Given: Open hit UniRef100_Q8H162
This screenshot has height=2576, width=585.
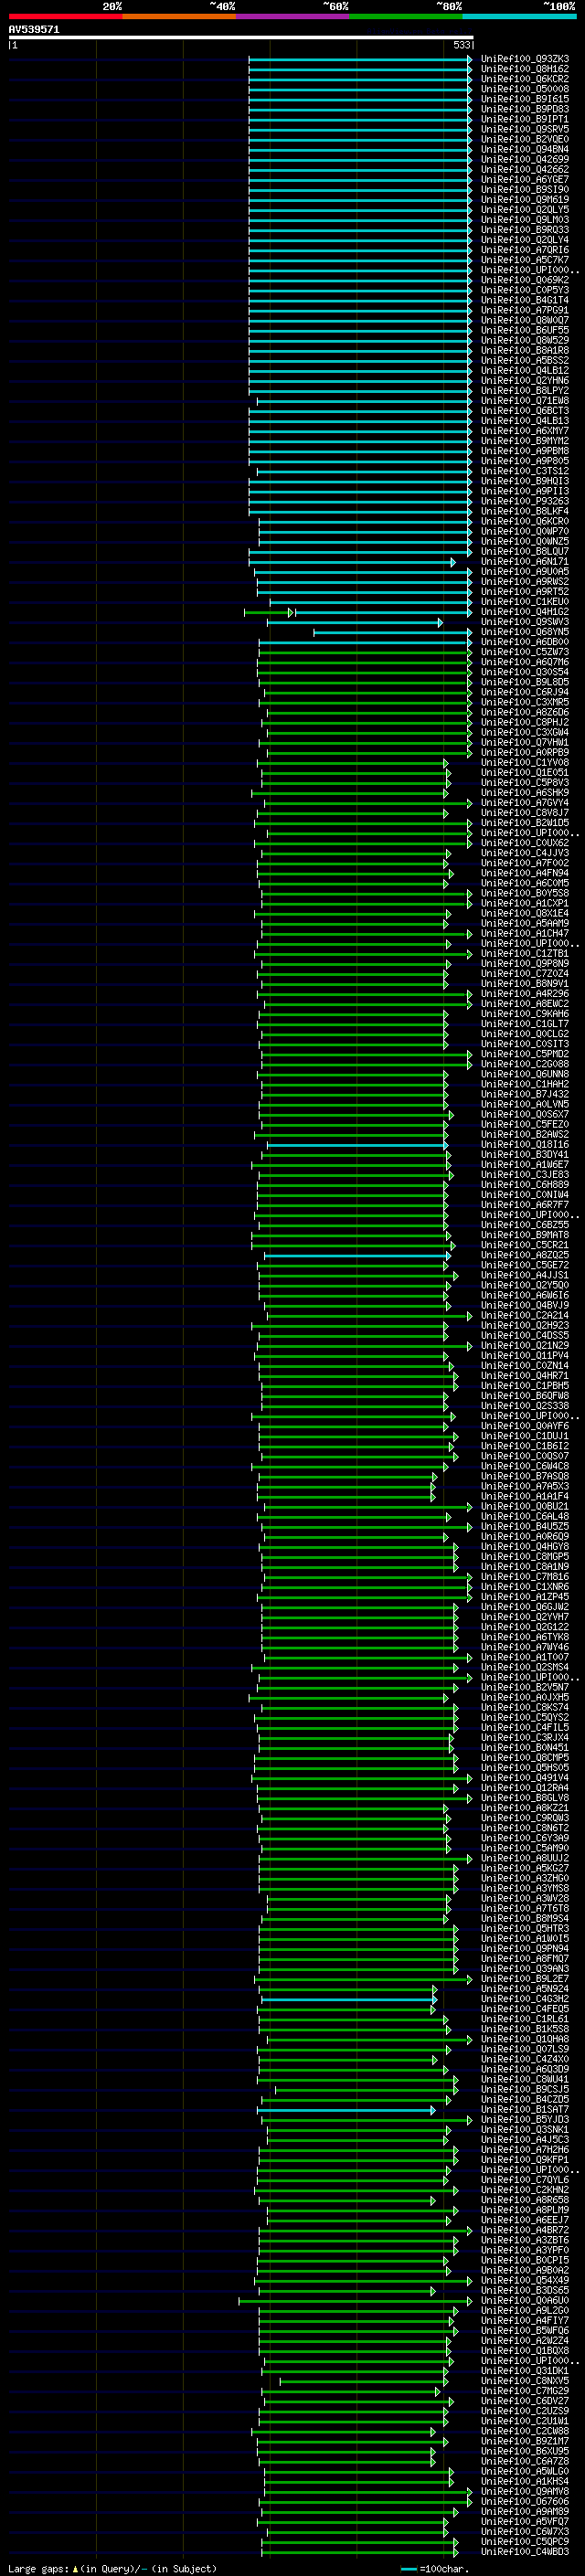Looking at the screenshot, I should click(x=525, y=69).
